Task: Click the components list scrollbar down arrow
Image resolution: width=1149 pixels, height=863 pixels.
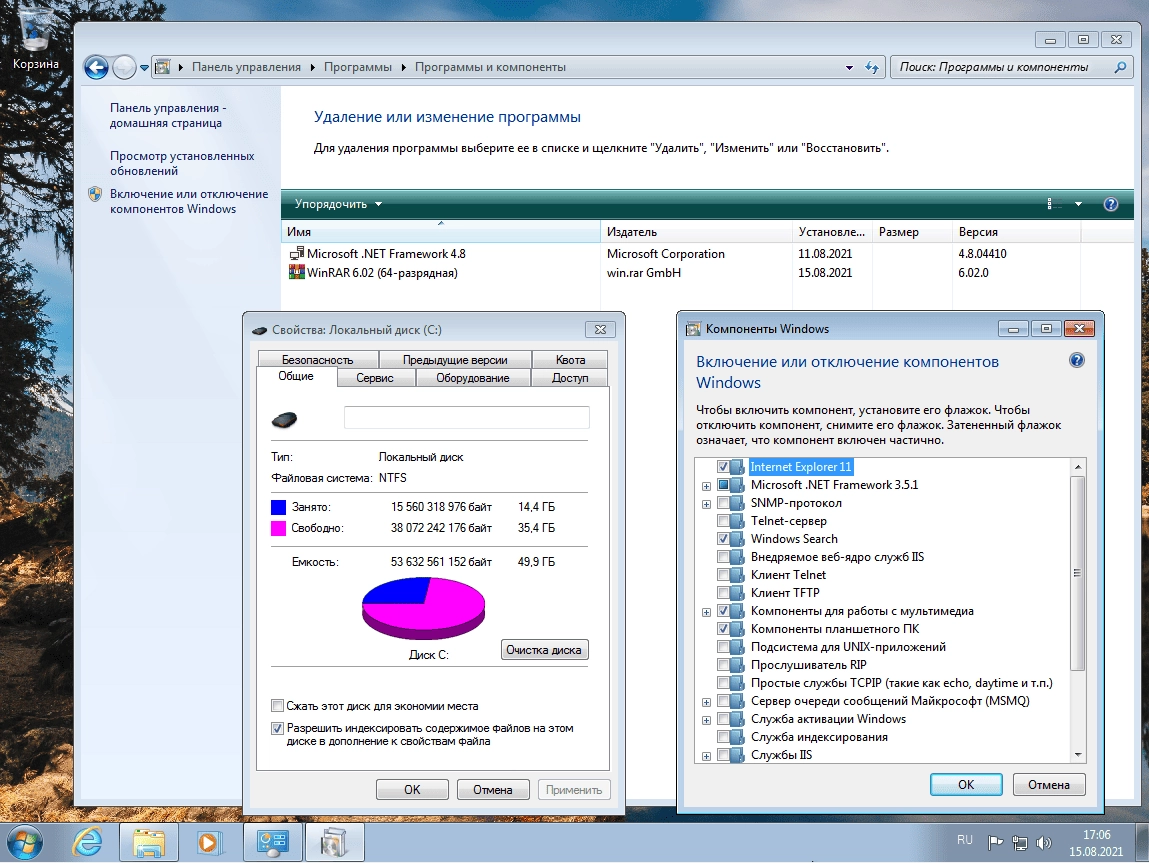Action: pyautogui.click(x=1078, y=755)
